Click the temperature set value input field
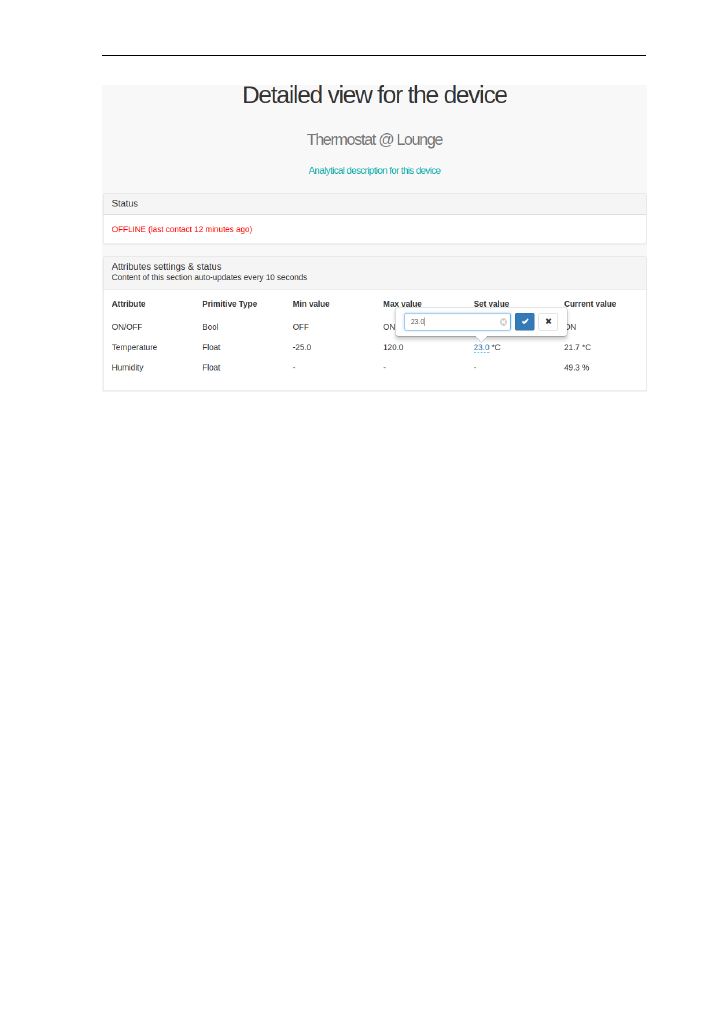The image size is (714, 1010). click(x=452, y=322)
